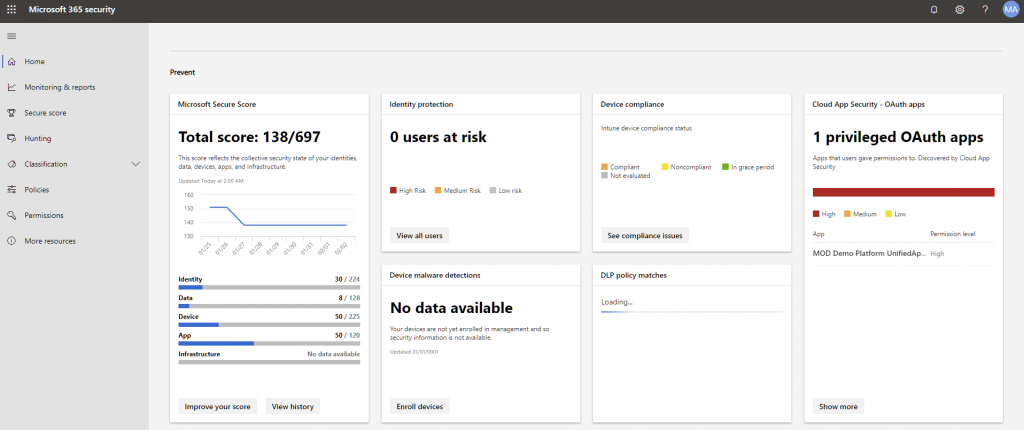Click Show more in OAuth apps card

(x=839, y=406)
